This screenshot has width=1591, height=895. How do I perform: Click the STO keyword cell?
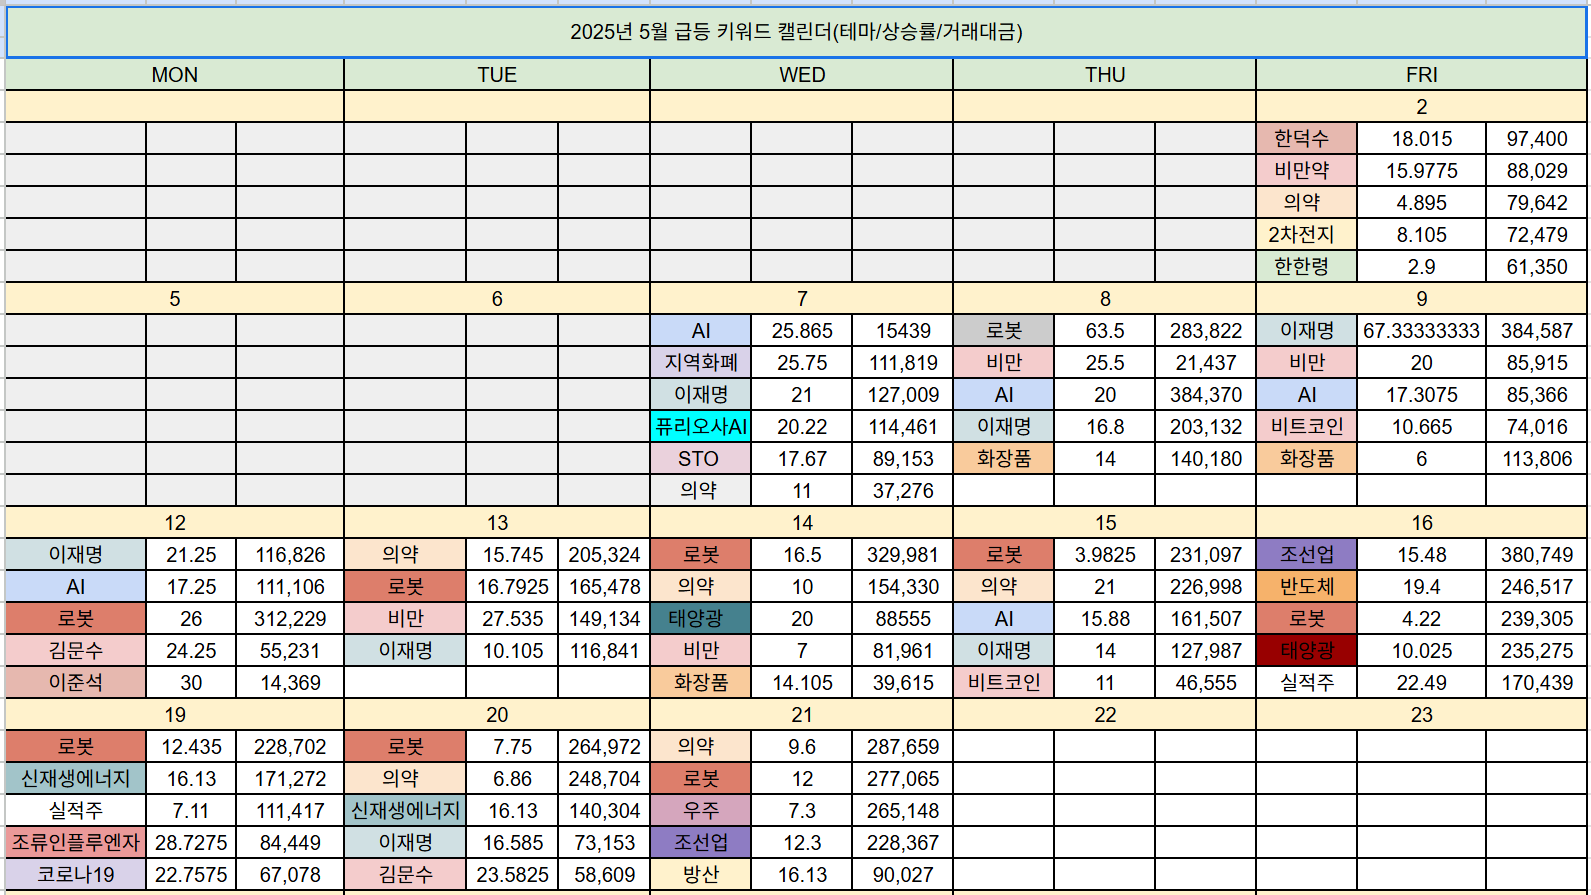tap(701, 459)
